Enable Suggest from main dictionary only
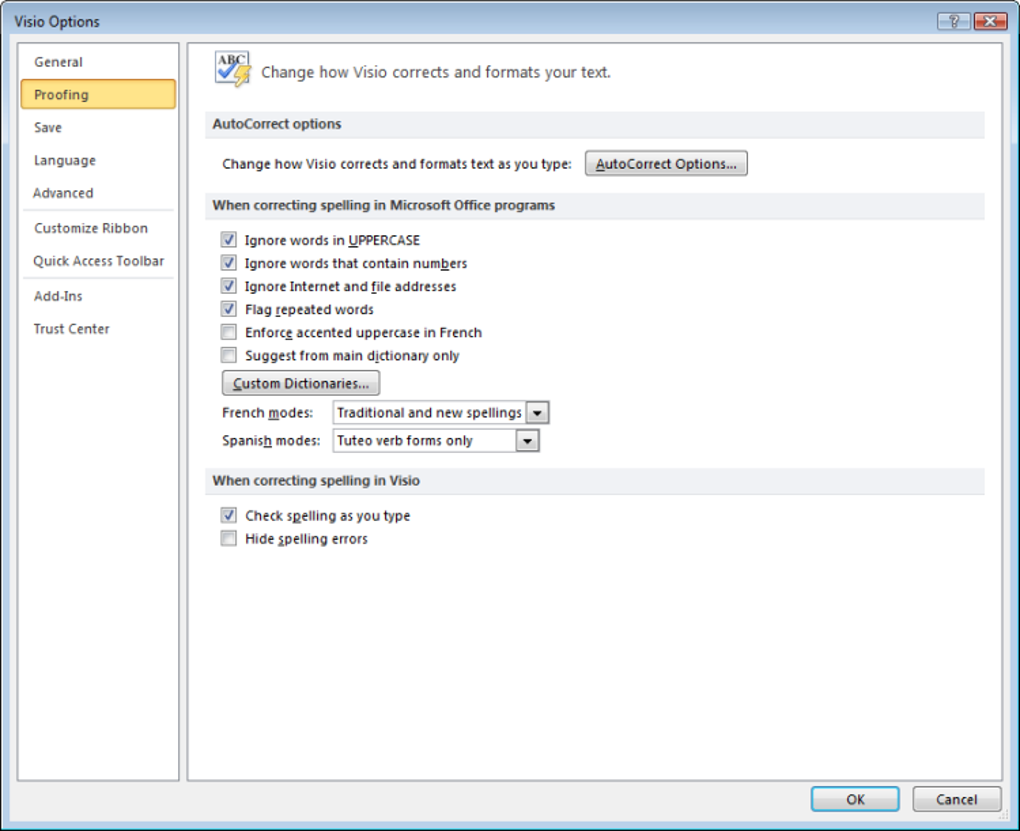The width and height of the screenshot is (1020, 831). pyautogui.click(x=228, y=355)
